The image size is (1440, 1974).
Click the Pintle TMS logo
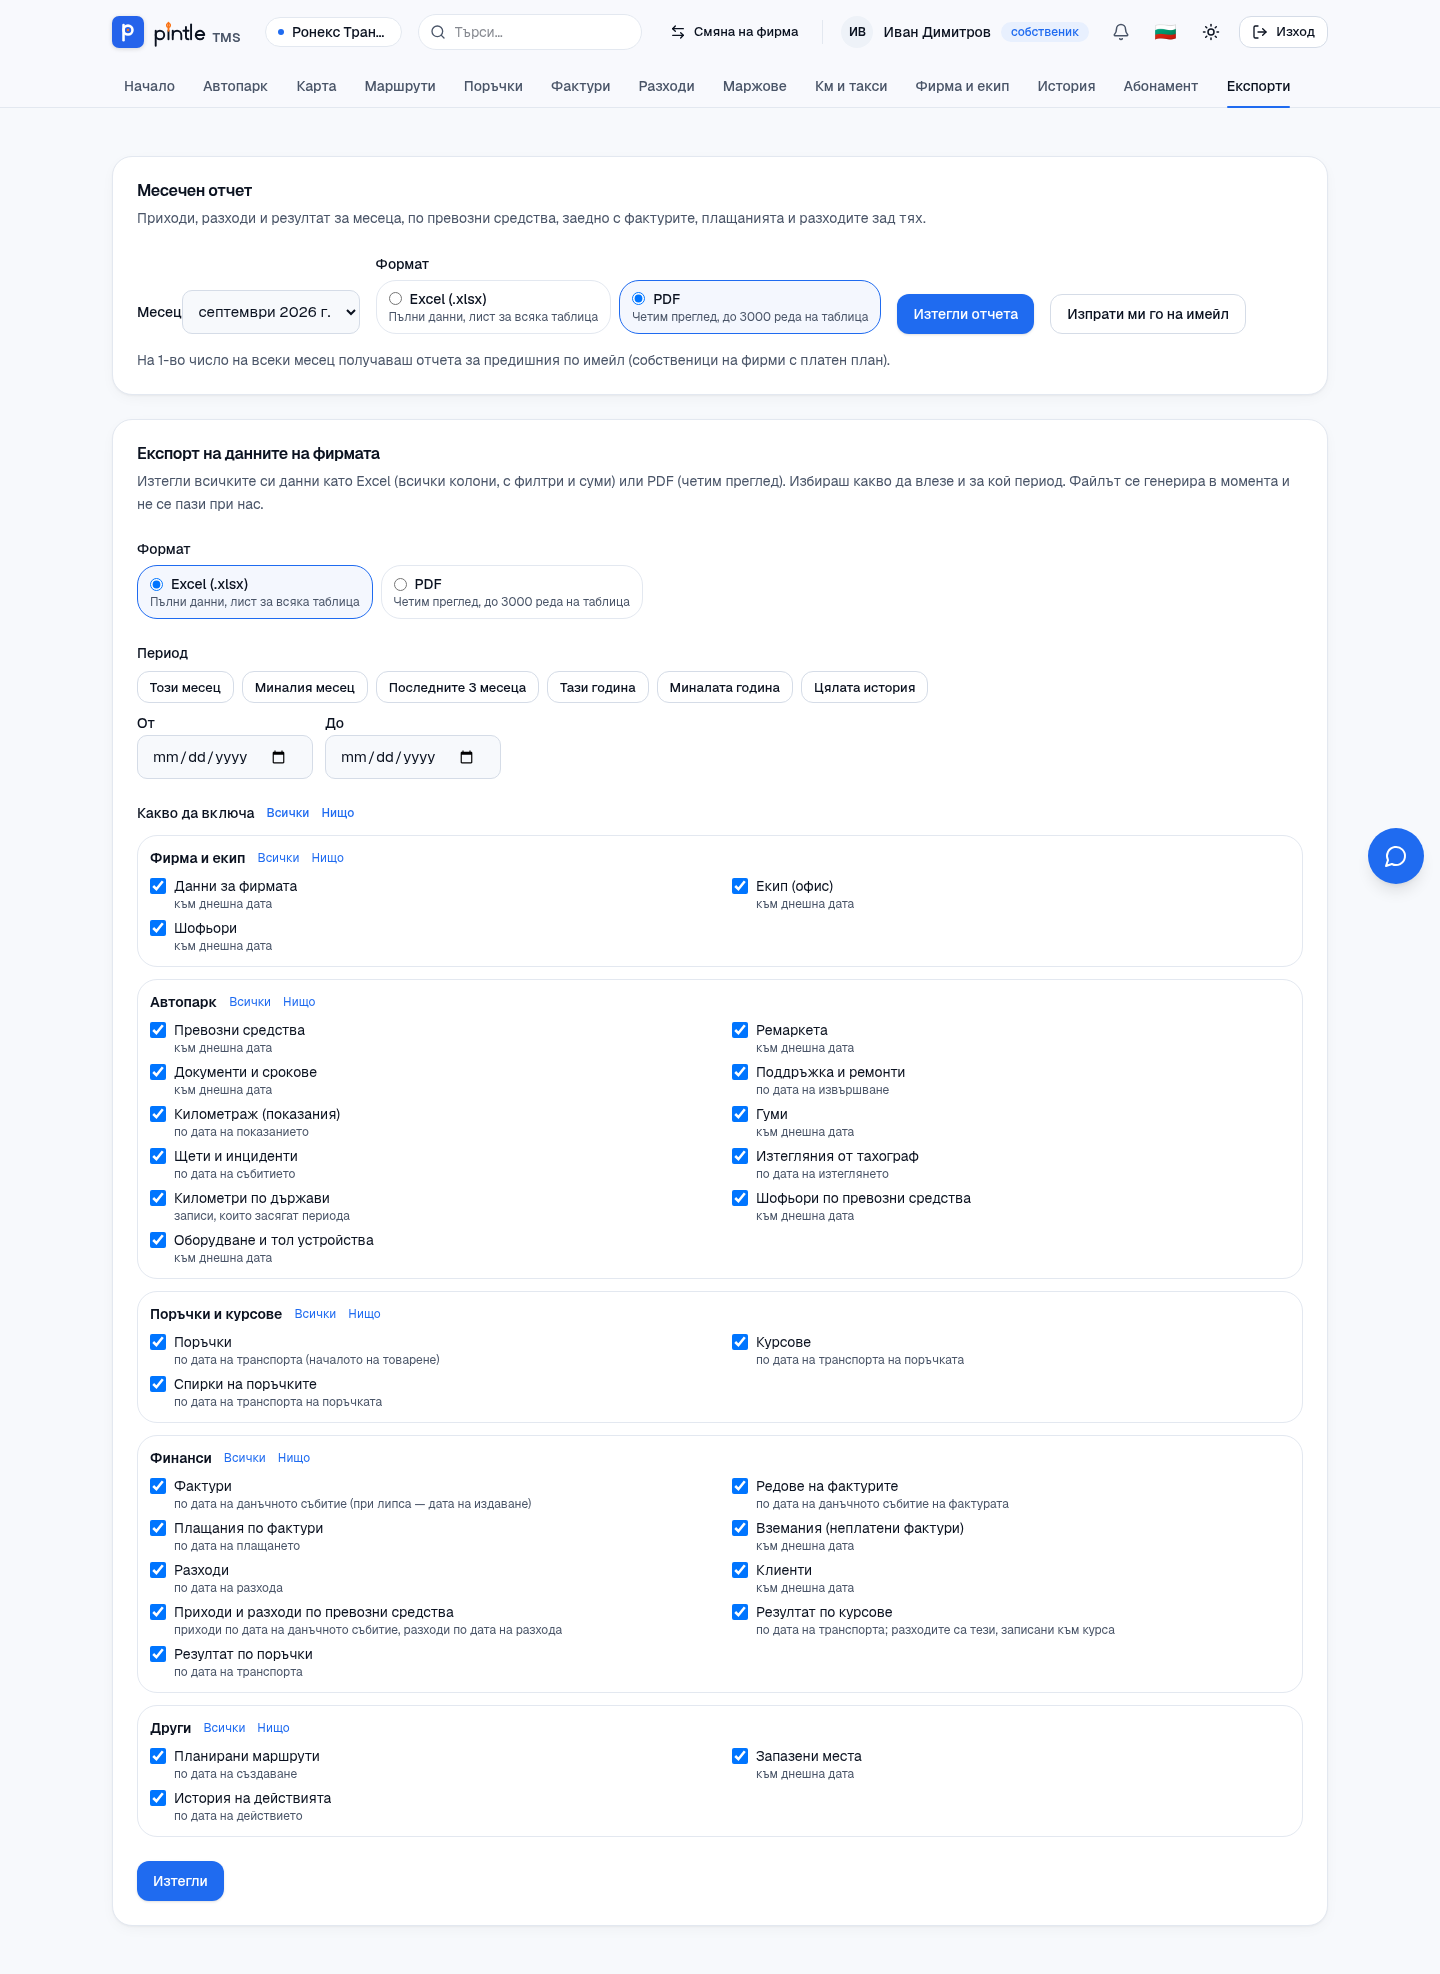176,32
